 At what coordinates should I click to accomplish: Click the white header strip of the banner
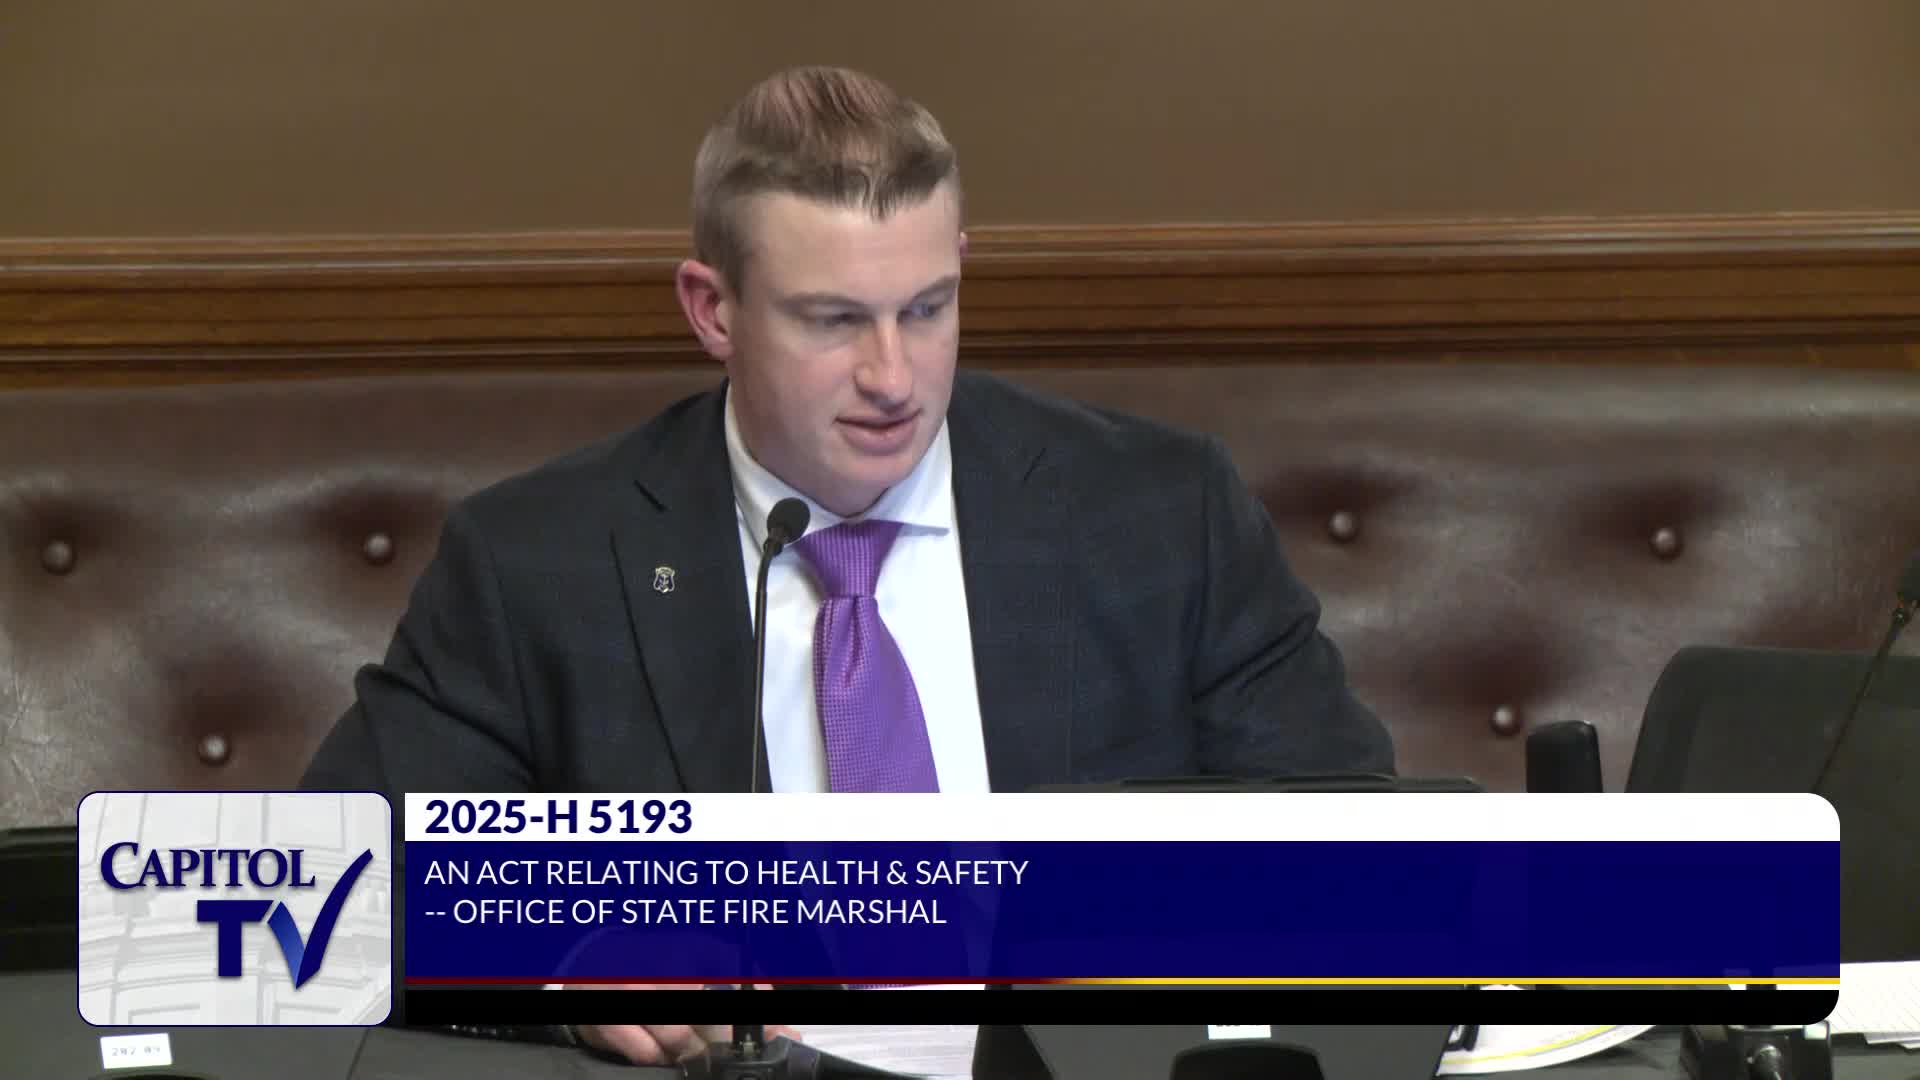pyautogui.click(x=1200, y=818)
